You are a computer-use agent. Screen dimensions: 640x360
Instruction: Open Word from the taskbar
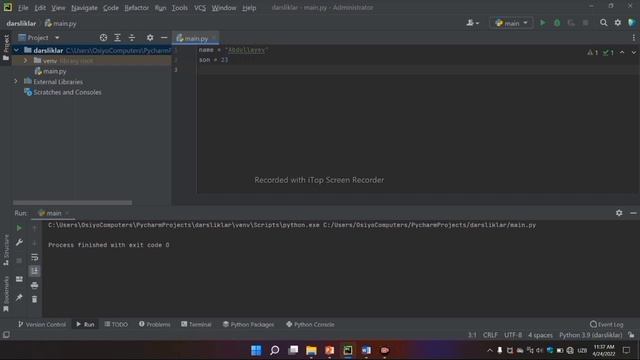[x=366, y=350]
